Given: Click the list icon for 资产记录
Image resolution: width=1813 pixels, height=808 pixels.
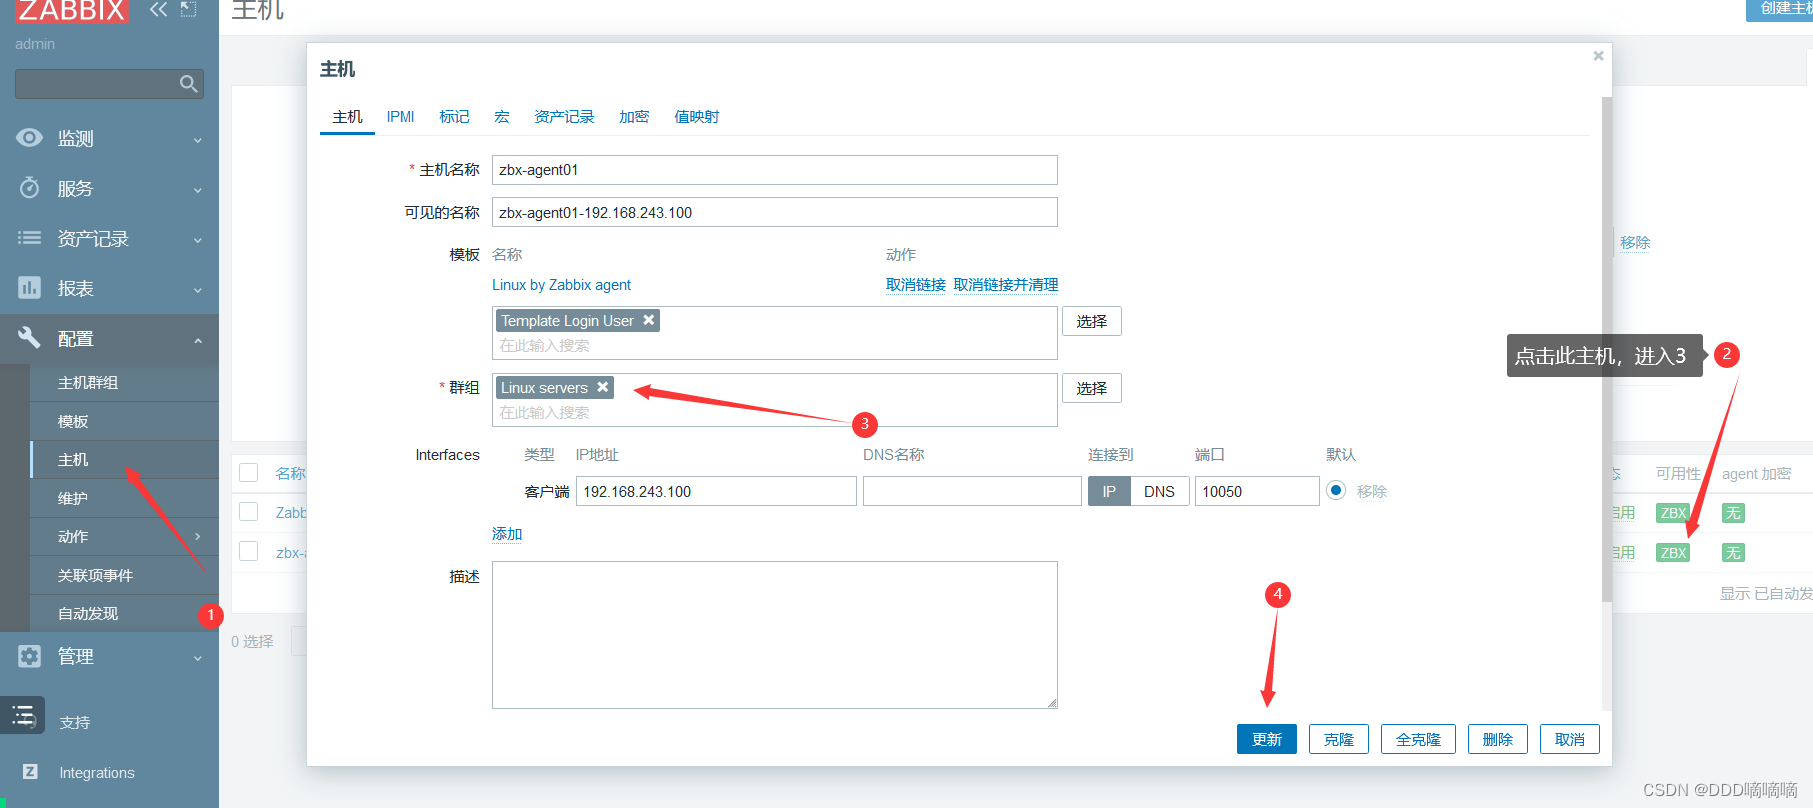Looking at the screenshot, I should point(30,238).
